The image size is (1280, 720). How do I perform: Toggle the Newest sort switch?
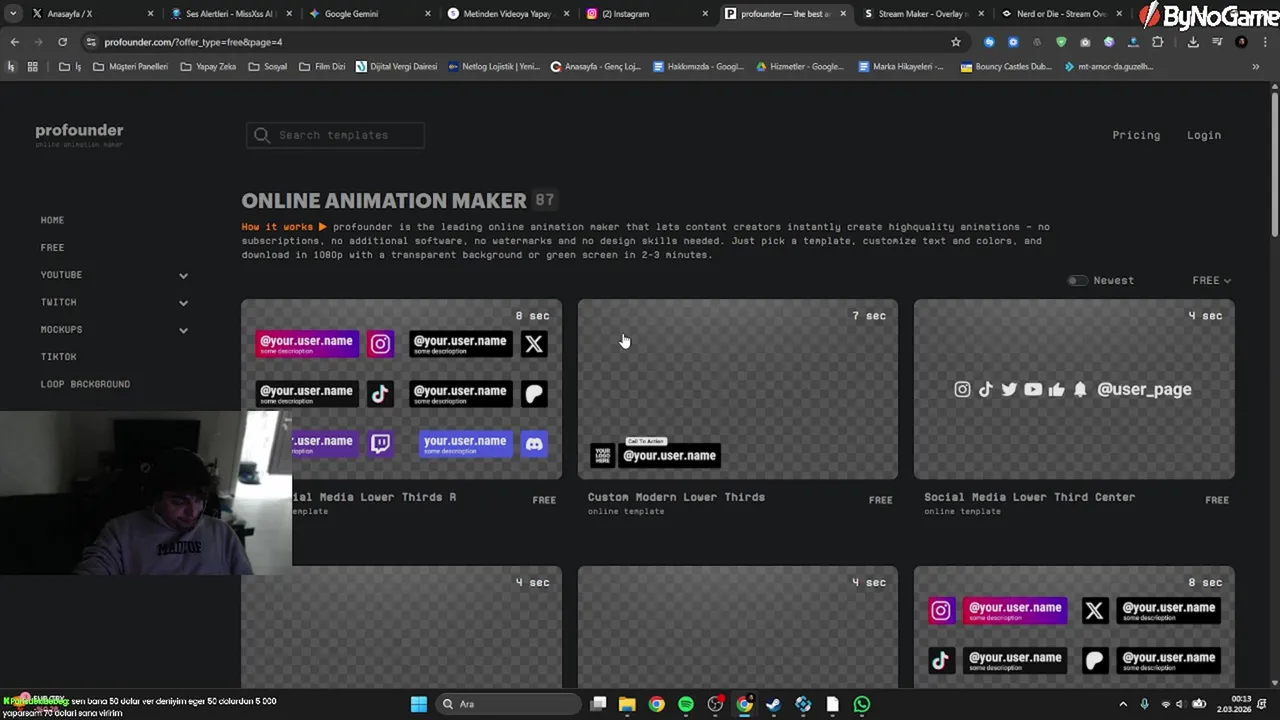click(x=1077, y=281)
